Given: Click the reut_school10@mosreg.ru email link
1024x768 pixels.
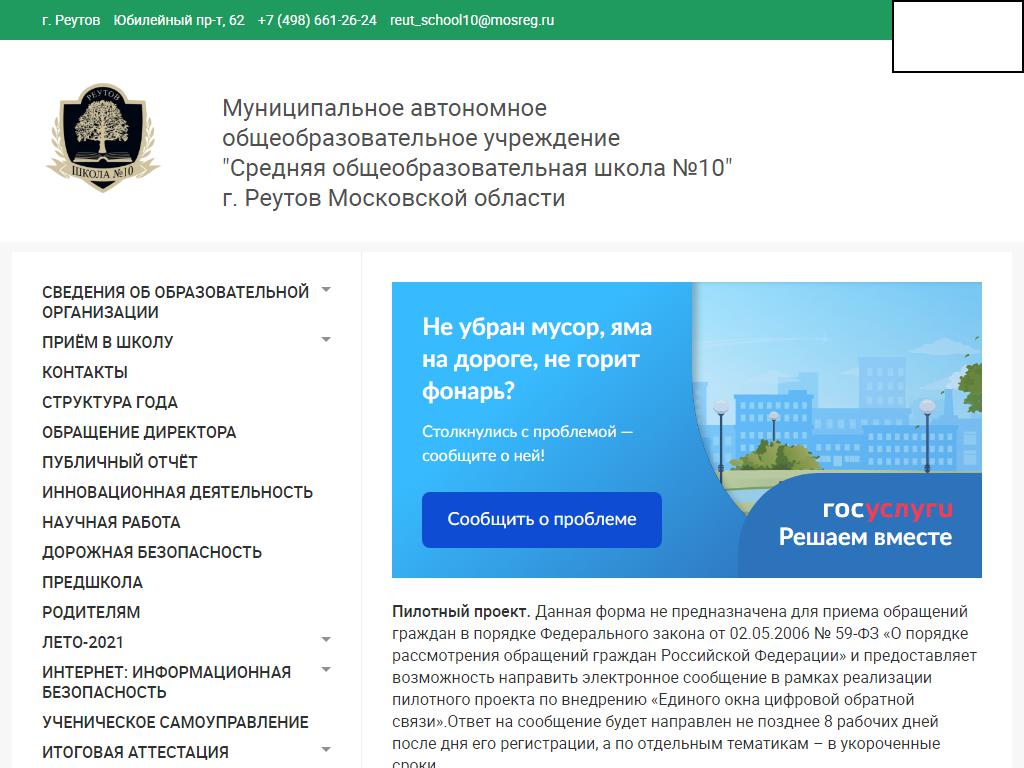Looking at the screenshot, I should coord(472,20).
